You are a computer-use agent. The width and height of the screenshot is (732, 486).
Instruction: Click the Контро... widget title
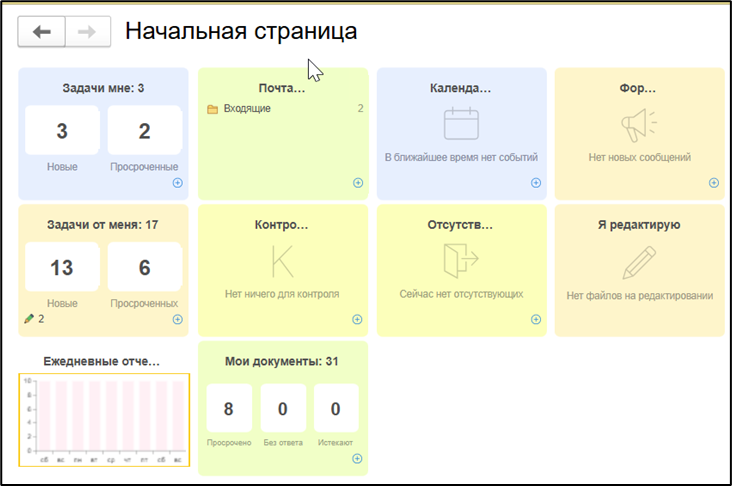point(282,225)
